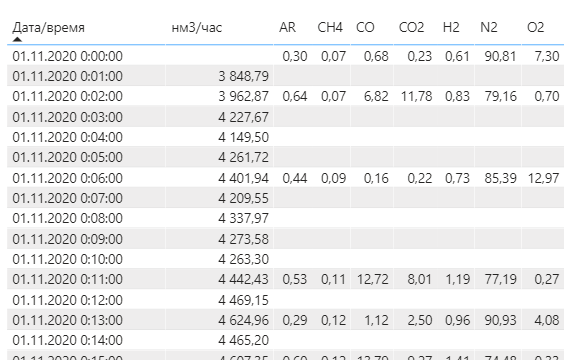The image size is (580, 360).
Task: Click the sort arrow under Дата/время
Action: [x=17, y=39]
